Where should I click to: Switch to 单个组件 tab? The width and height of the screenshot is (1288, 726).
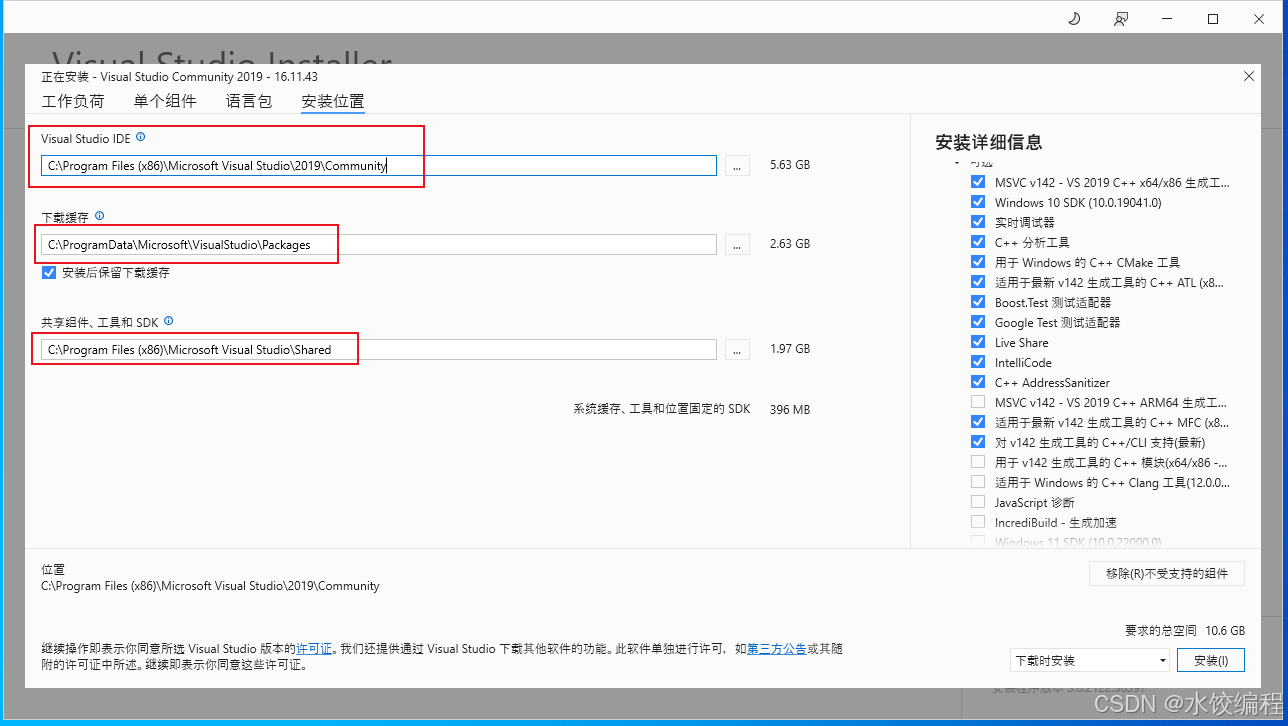[x=165, y=101]
